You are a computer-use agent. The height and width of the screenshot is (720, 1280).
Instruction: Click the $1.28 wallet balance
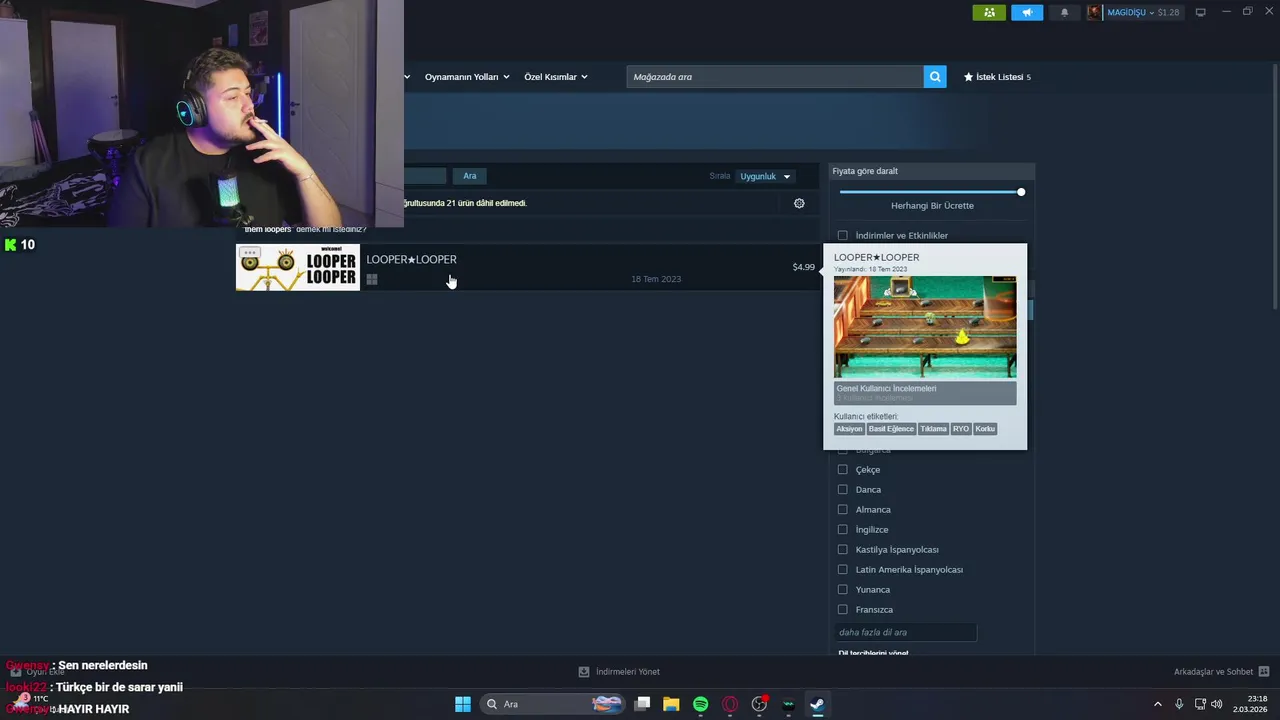click(x=1168, y=12)
